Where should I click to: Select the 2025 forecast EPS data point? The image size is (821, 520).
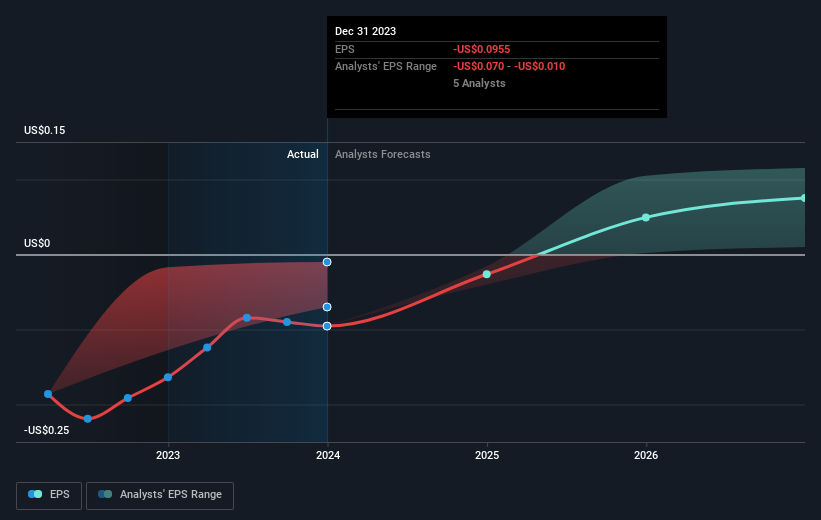[486, 274]
